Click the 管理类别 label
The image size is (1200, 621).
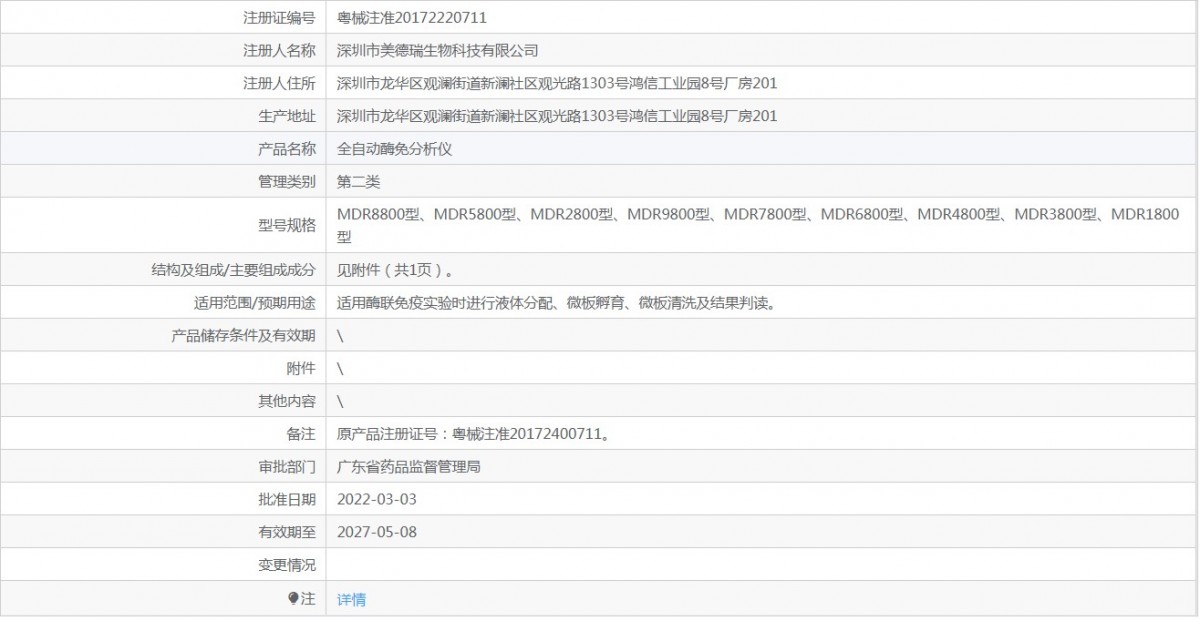tap(287, 182)
